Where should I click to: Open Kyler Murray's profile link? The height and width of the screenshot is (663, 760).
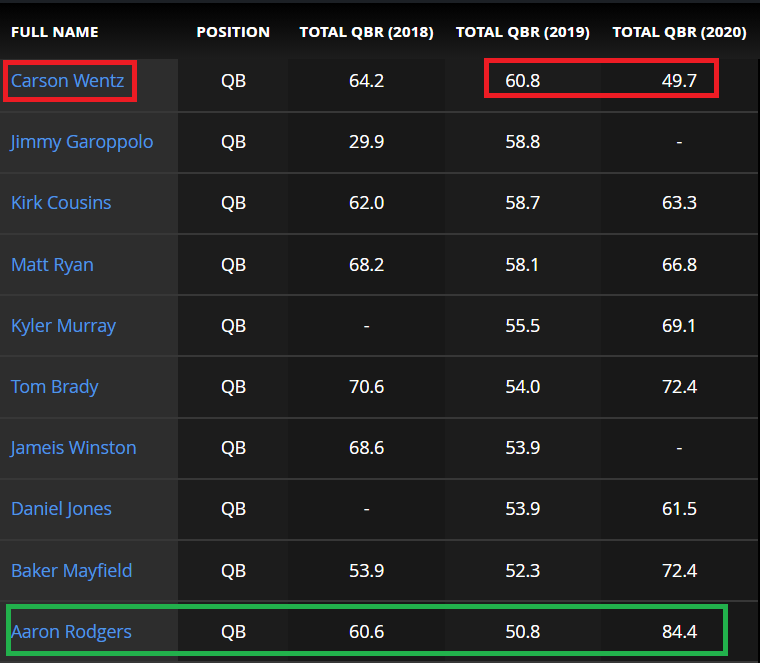(x=63, y=326)
